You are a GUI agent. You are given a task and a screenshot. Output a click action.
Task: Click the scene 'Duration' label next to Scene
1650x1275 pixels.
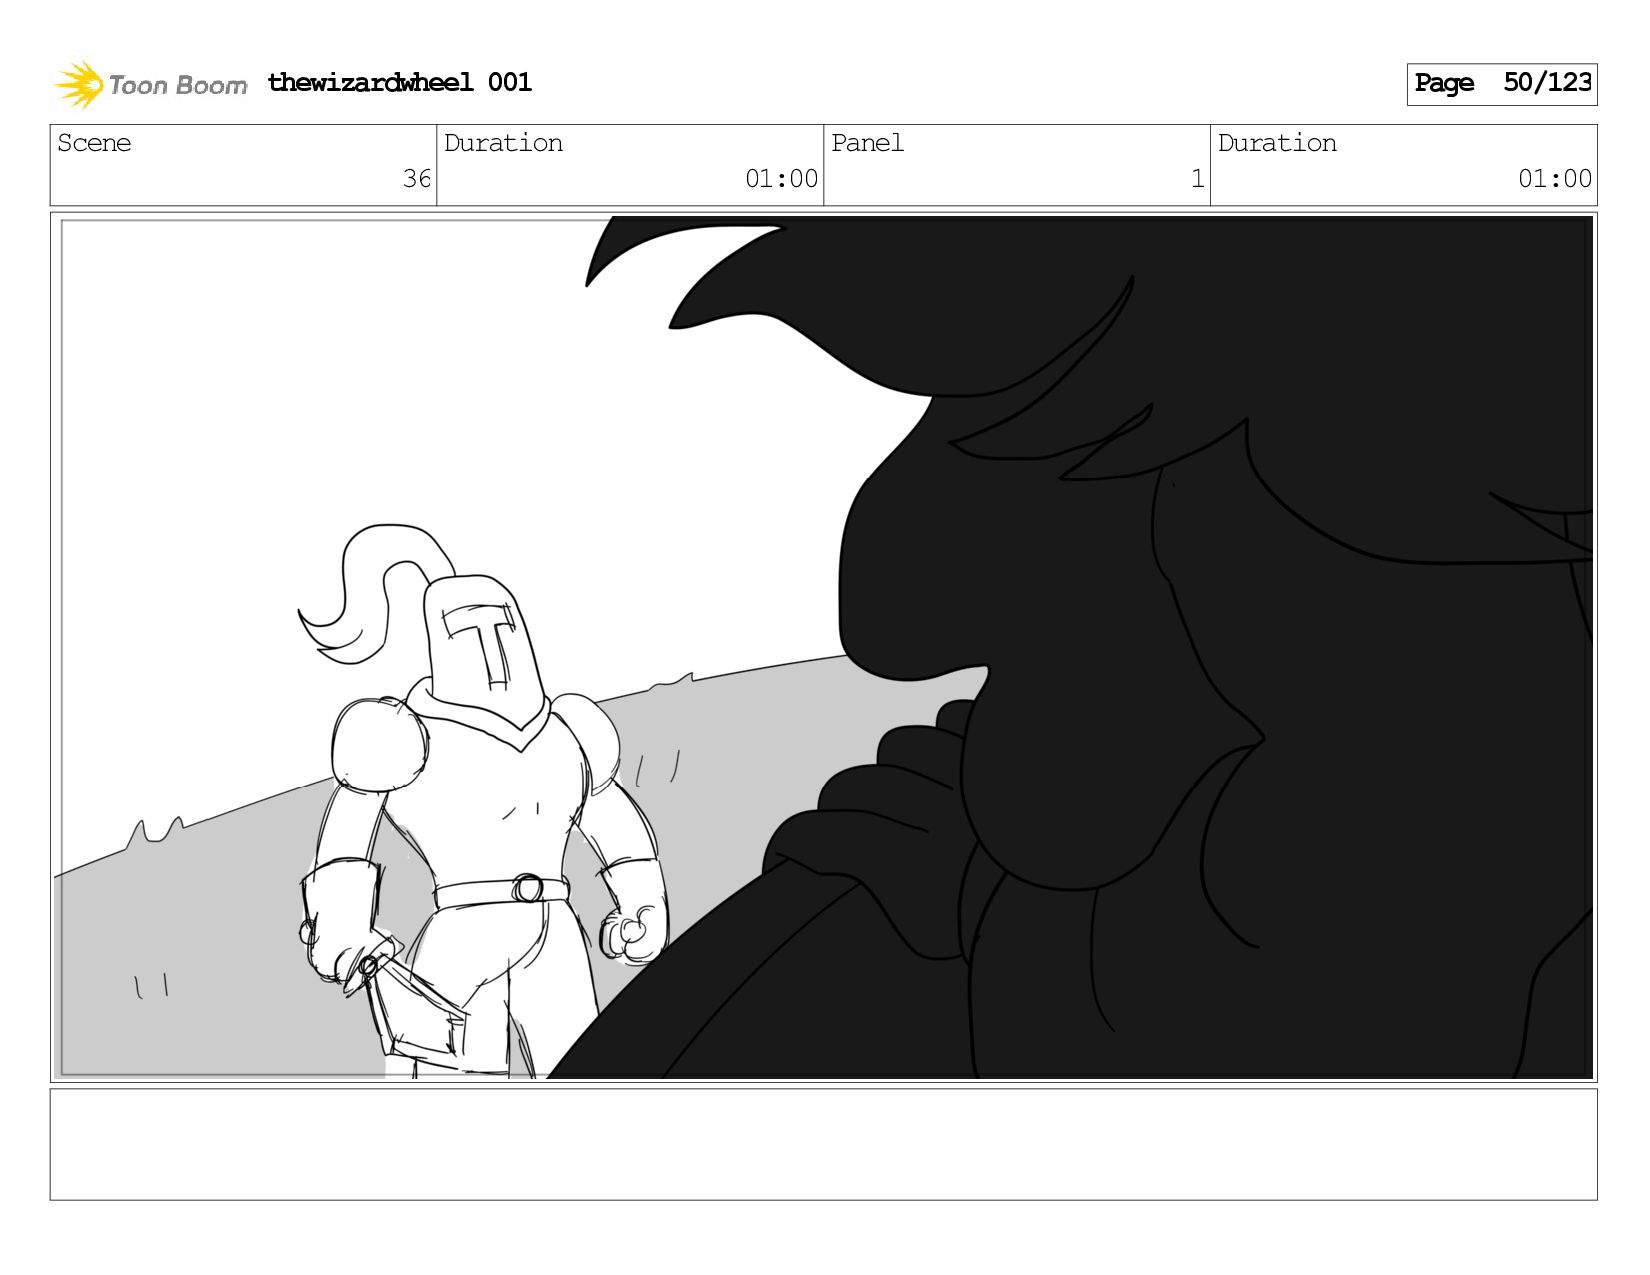click(503, 143)
